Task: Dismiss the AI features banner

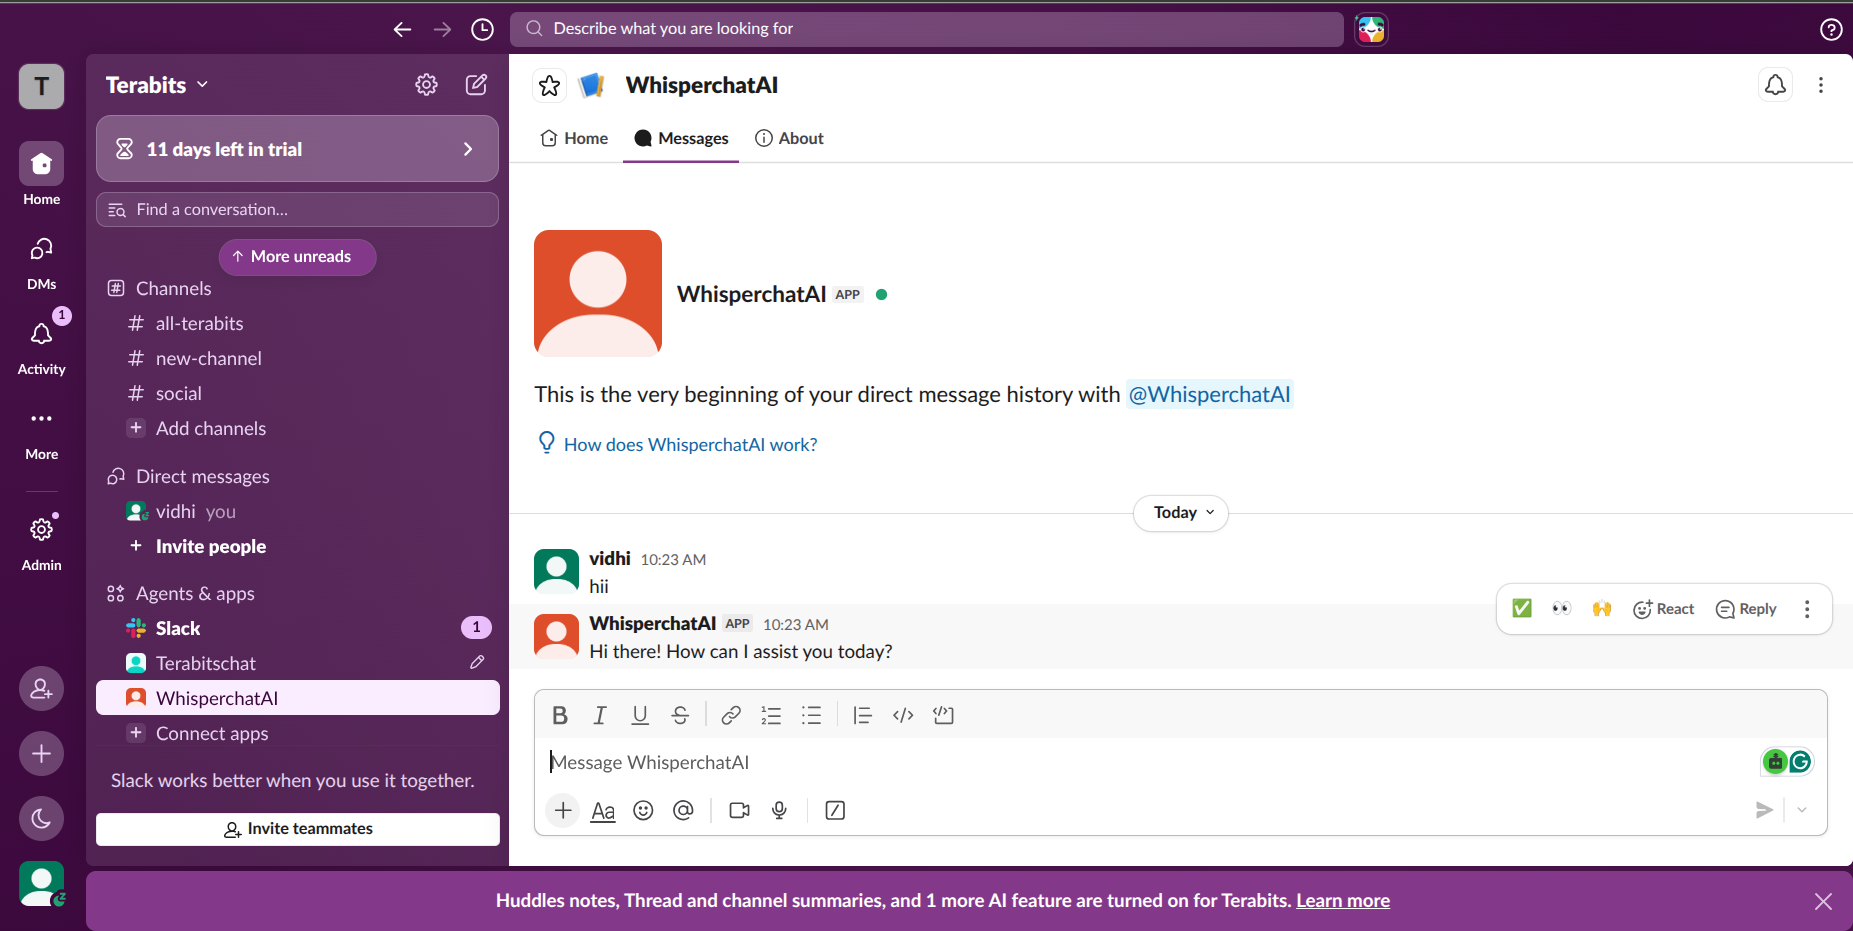Action: [1823, 901]
